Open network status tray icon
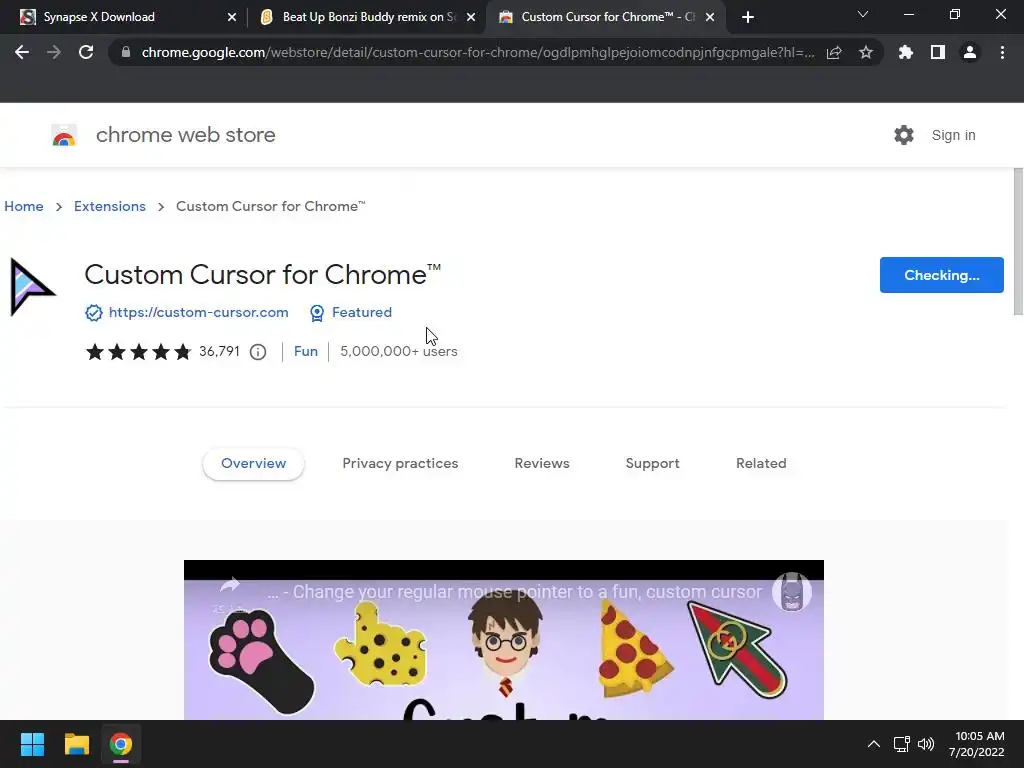The width and height of the screenshot is (1024, 768). [x=902, y=744]
